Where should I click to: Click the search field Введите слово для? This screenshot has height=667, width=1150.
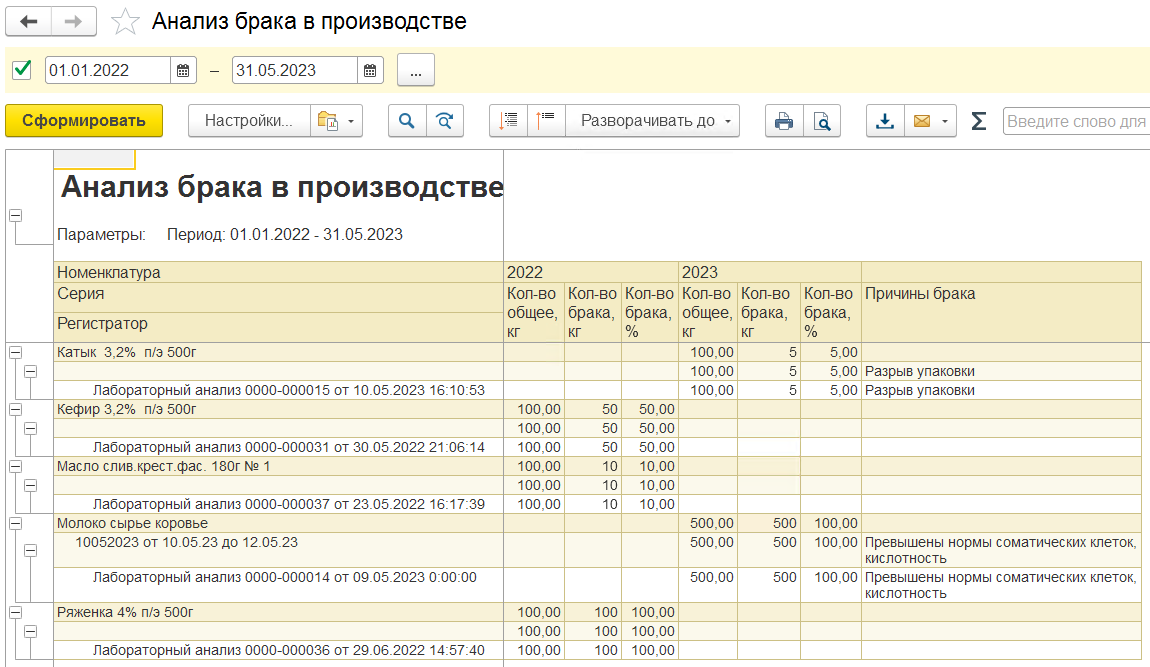pos(1076,121)
